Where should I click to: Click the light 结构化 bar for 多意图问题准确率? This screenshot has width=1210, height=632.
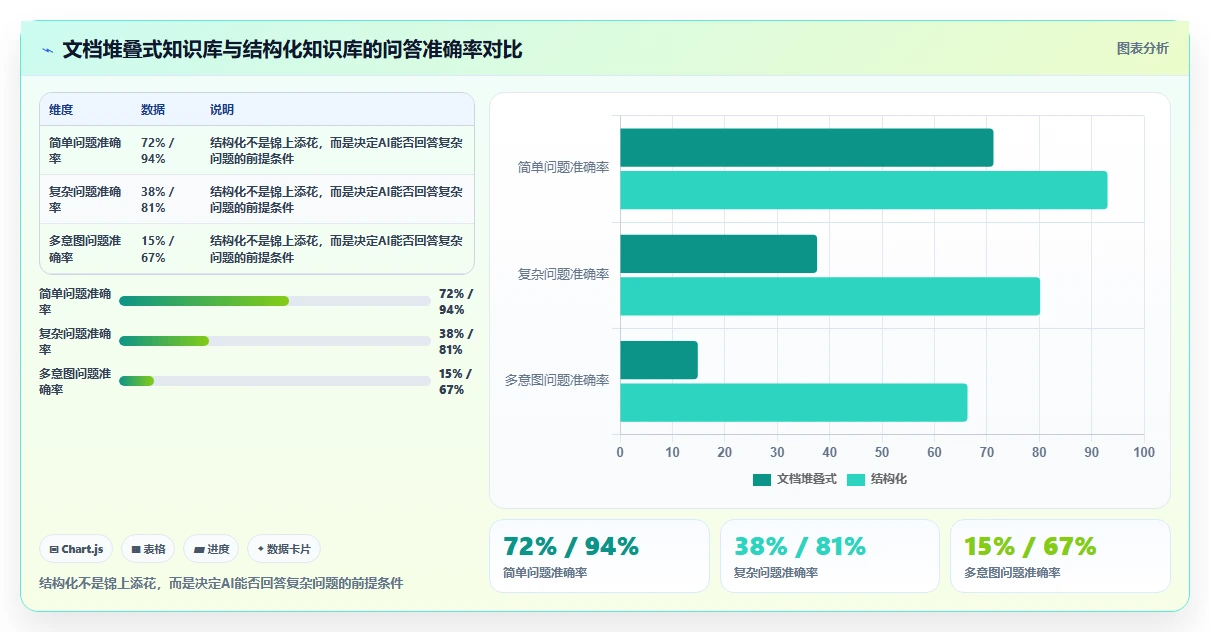pyautogui.click(x=794, y=402)
